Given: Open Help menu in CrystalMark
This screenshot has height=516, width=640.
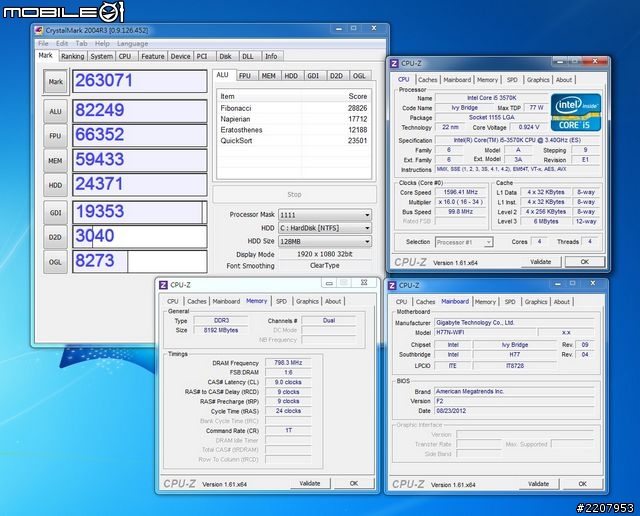Looking at the screenshot, I should [102, 43].
